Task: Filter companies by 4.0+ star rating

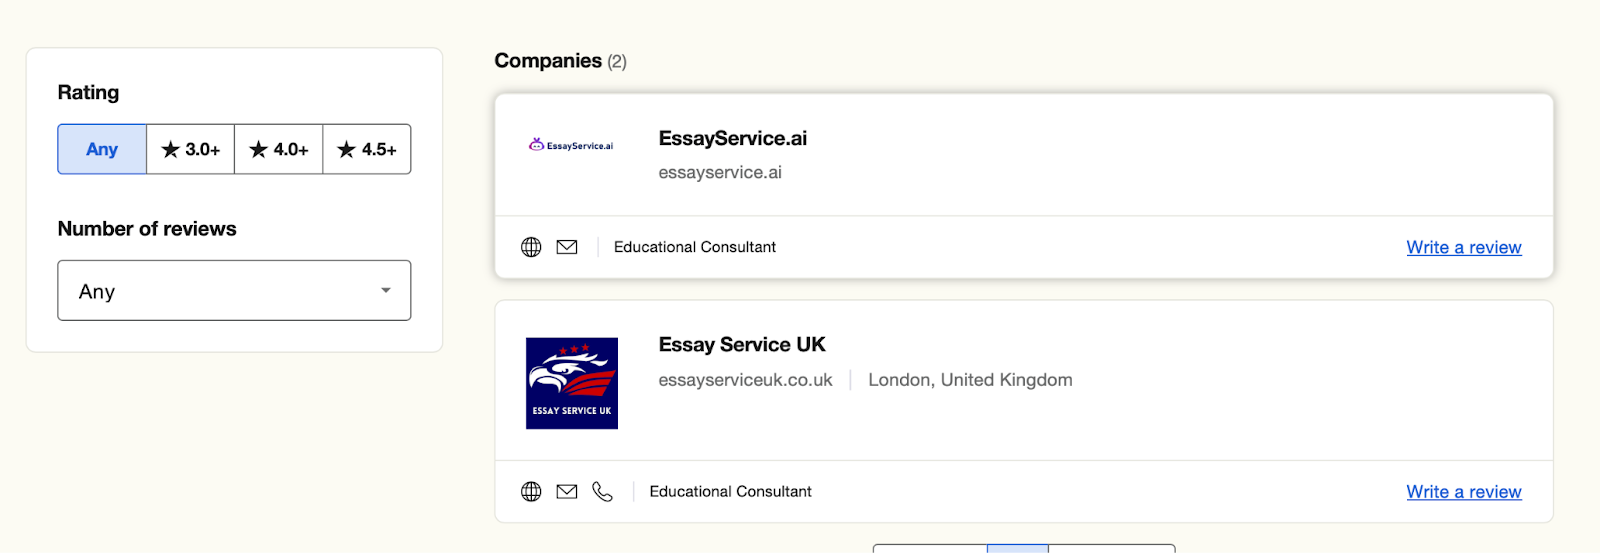Action: 279,149
